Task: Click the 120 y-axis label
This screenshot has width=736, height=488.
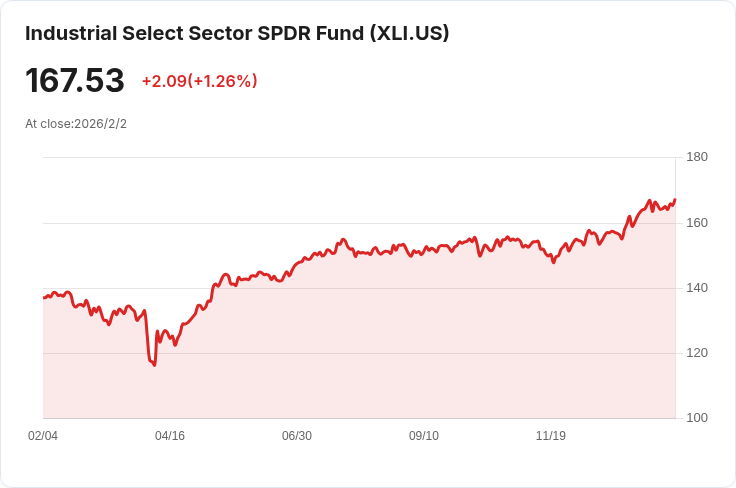Action: 697,352
